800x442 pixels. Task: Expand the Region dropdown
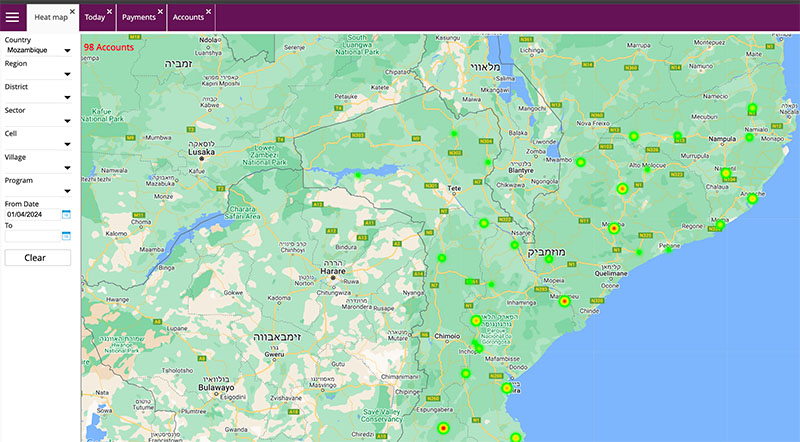coord(67,74)
